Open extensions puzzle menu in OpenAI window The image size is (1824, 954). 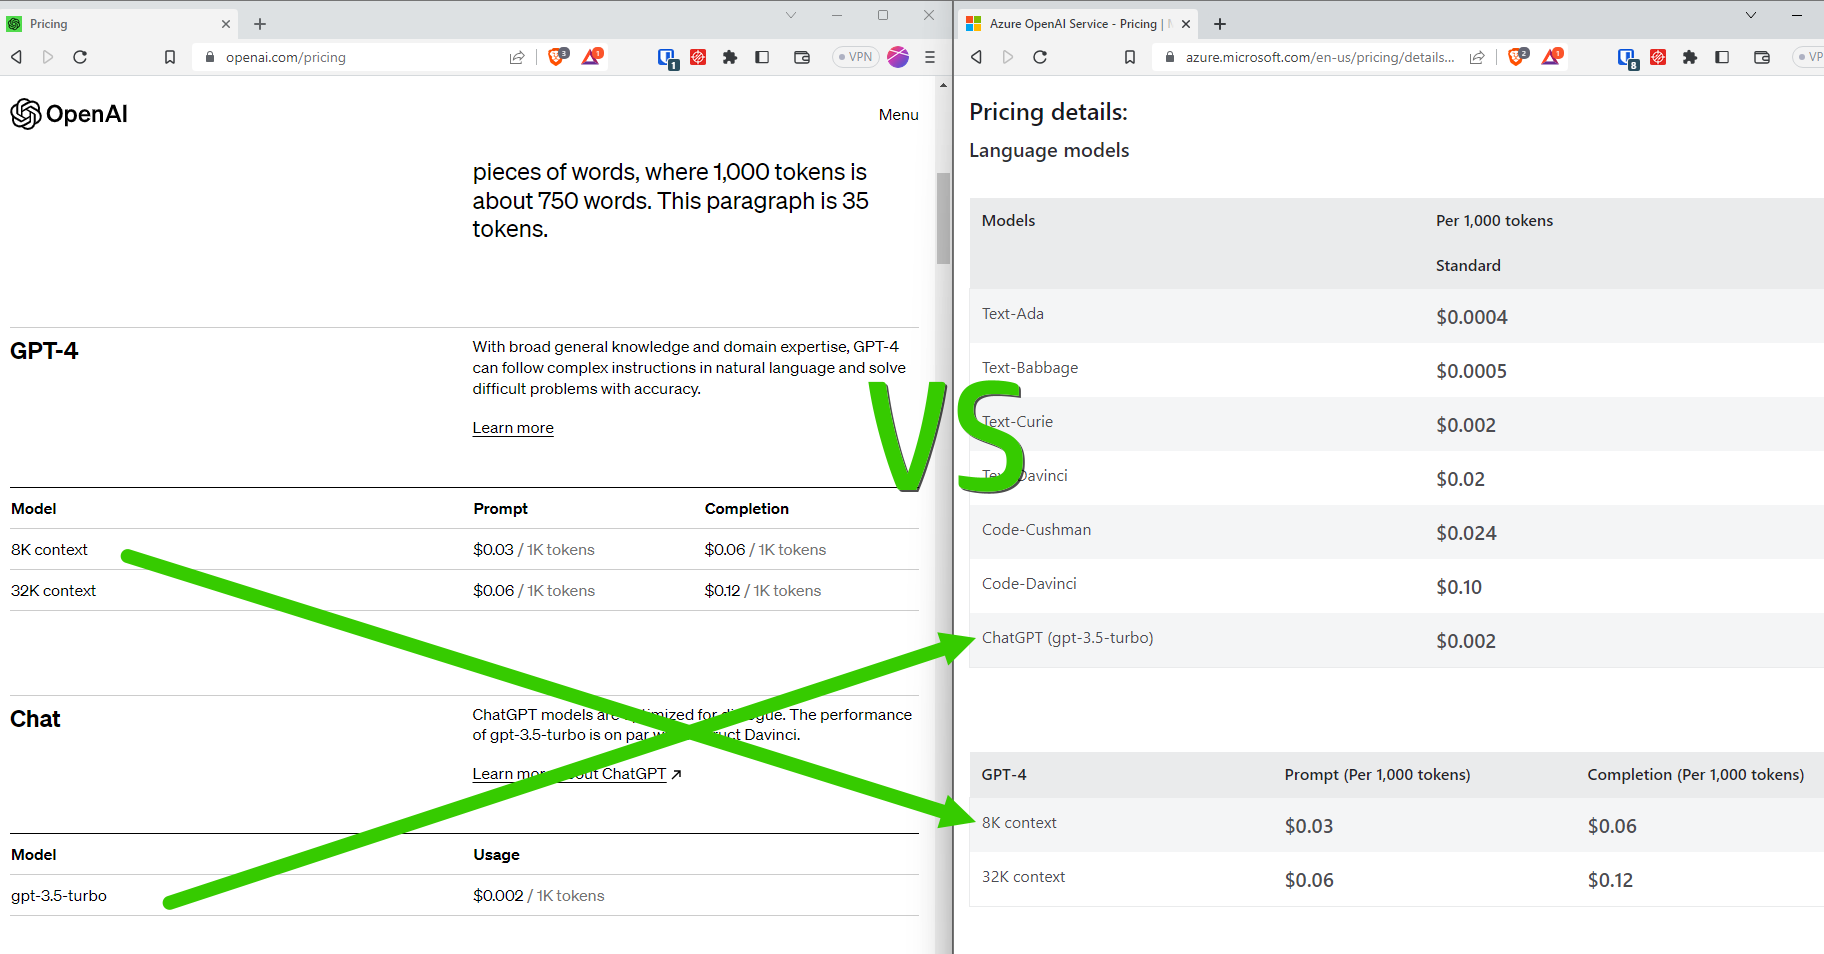[730, 57]
